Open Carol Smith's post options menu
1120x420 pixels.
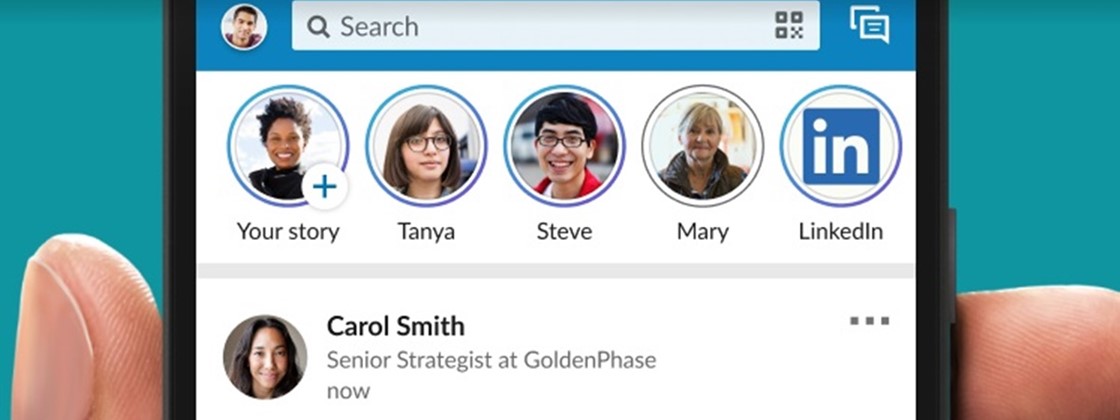869,321
